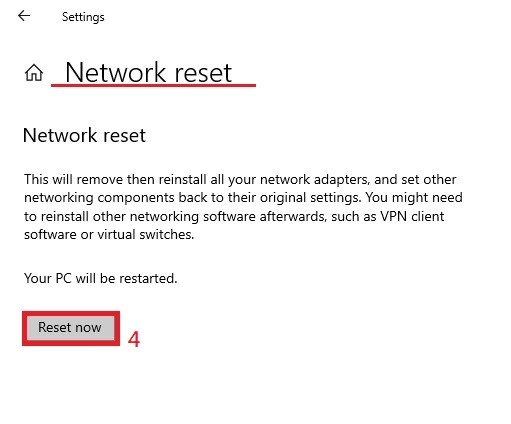Click the Settings window title text
The height and width of the screenshot is (424, 511).
83,17
